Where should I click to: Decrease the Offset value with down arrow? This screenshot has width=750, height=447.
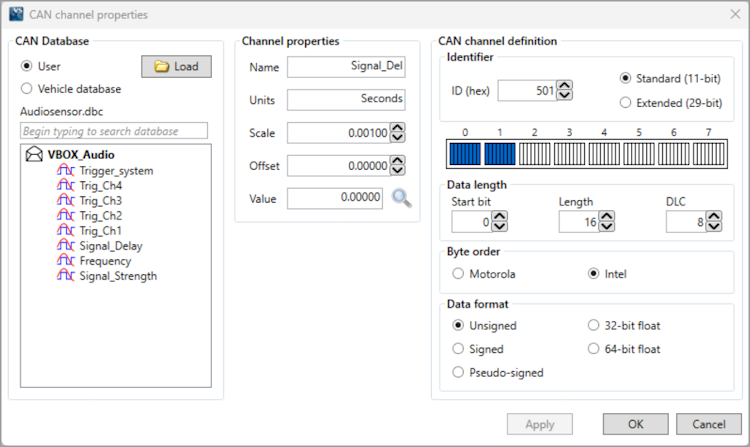pyautogui.click(x=397, y=171)
